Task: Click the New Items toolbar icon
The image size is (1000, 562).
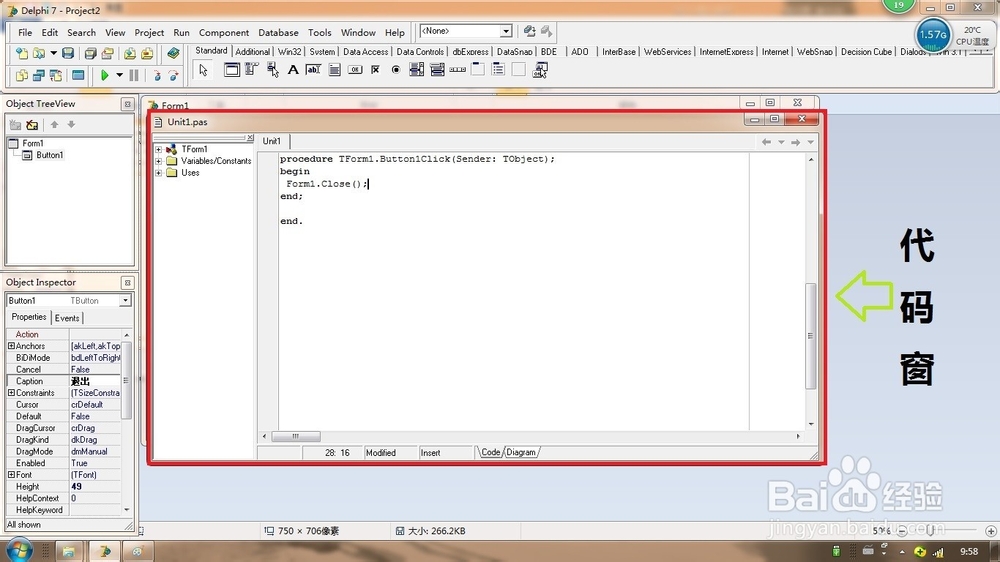Action: pyautogui.click(x=22, y=54)
